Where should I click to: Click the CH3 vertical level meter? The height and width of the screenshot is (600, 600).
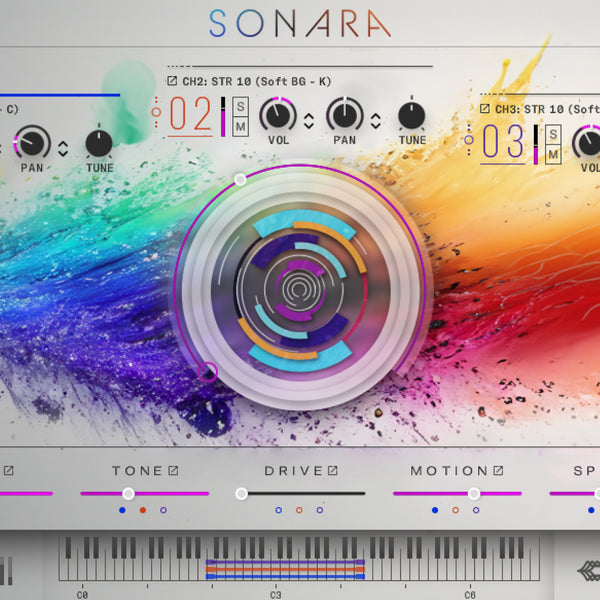[536, 144]
